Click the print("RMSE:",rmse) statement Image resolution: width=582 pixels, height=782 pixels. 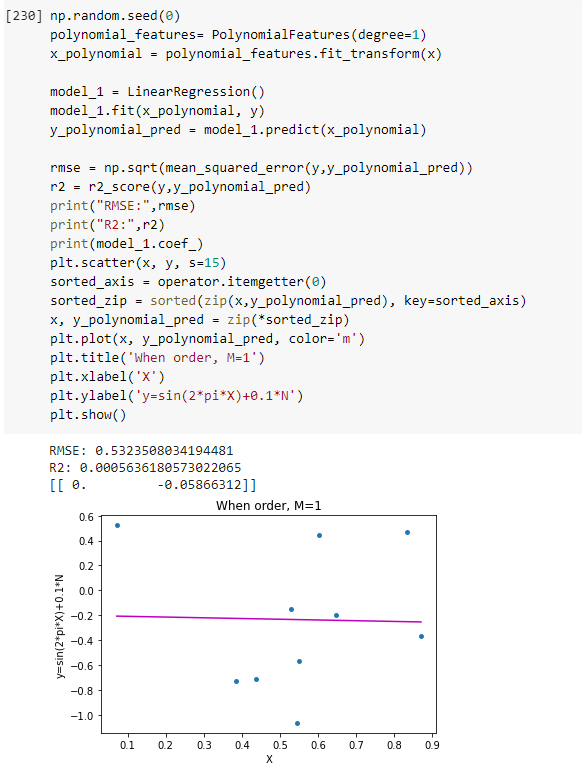[123, 205]
